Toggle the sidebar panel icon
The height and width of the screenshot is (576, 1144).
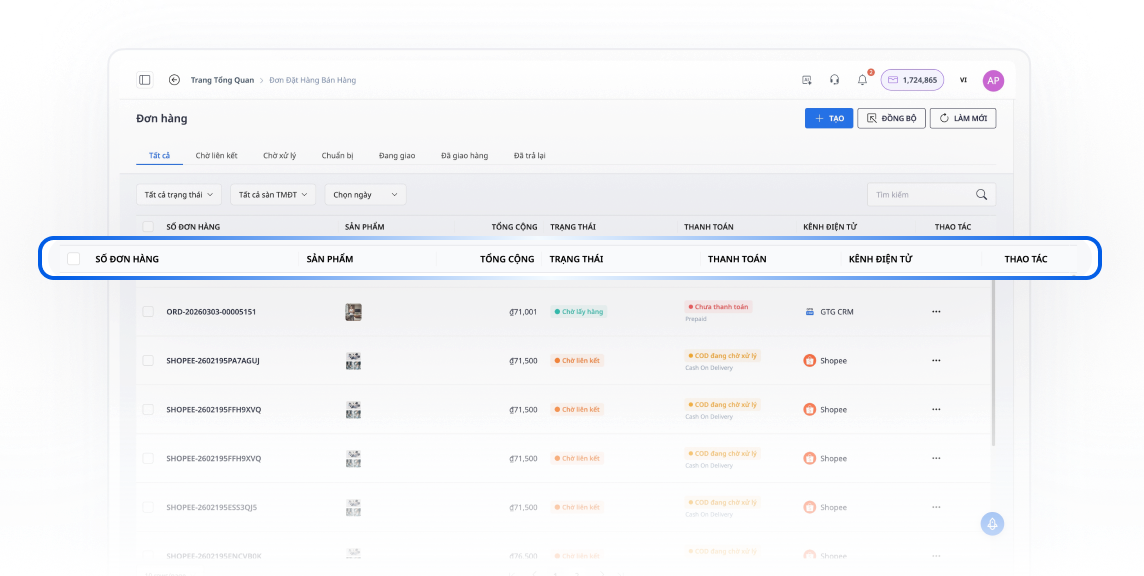coord(145,80)
